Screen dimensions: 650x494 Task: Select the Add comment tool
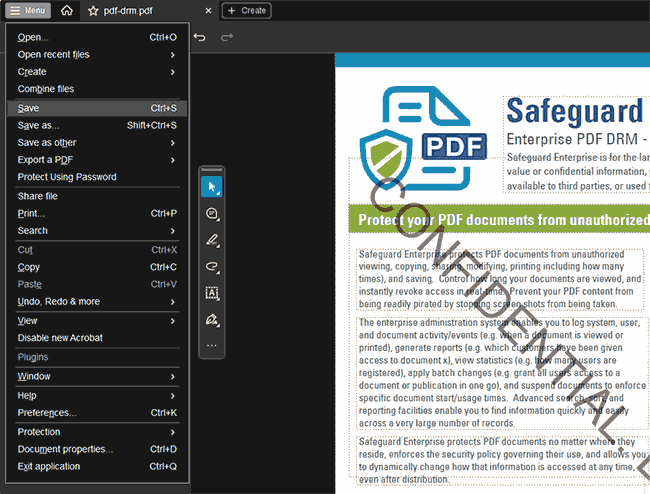(212, 213)
